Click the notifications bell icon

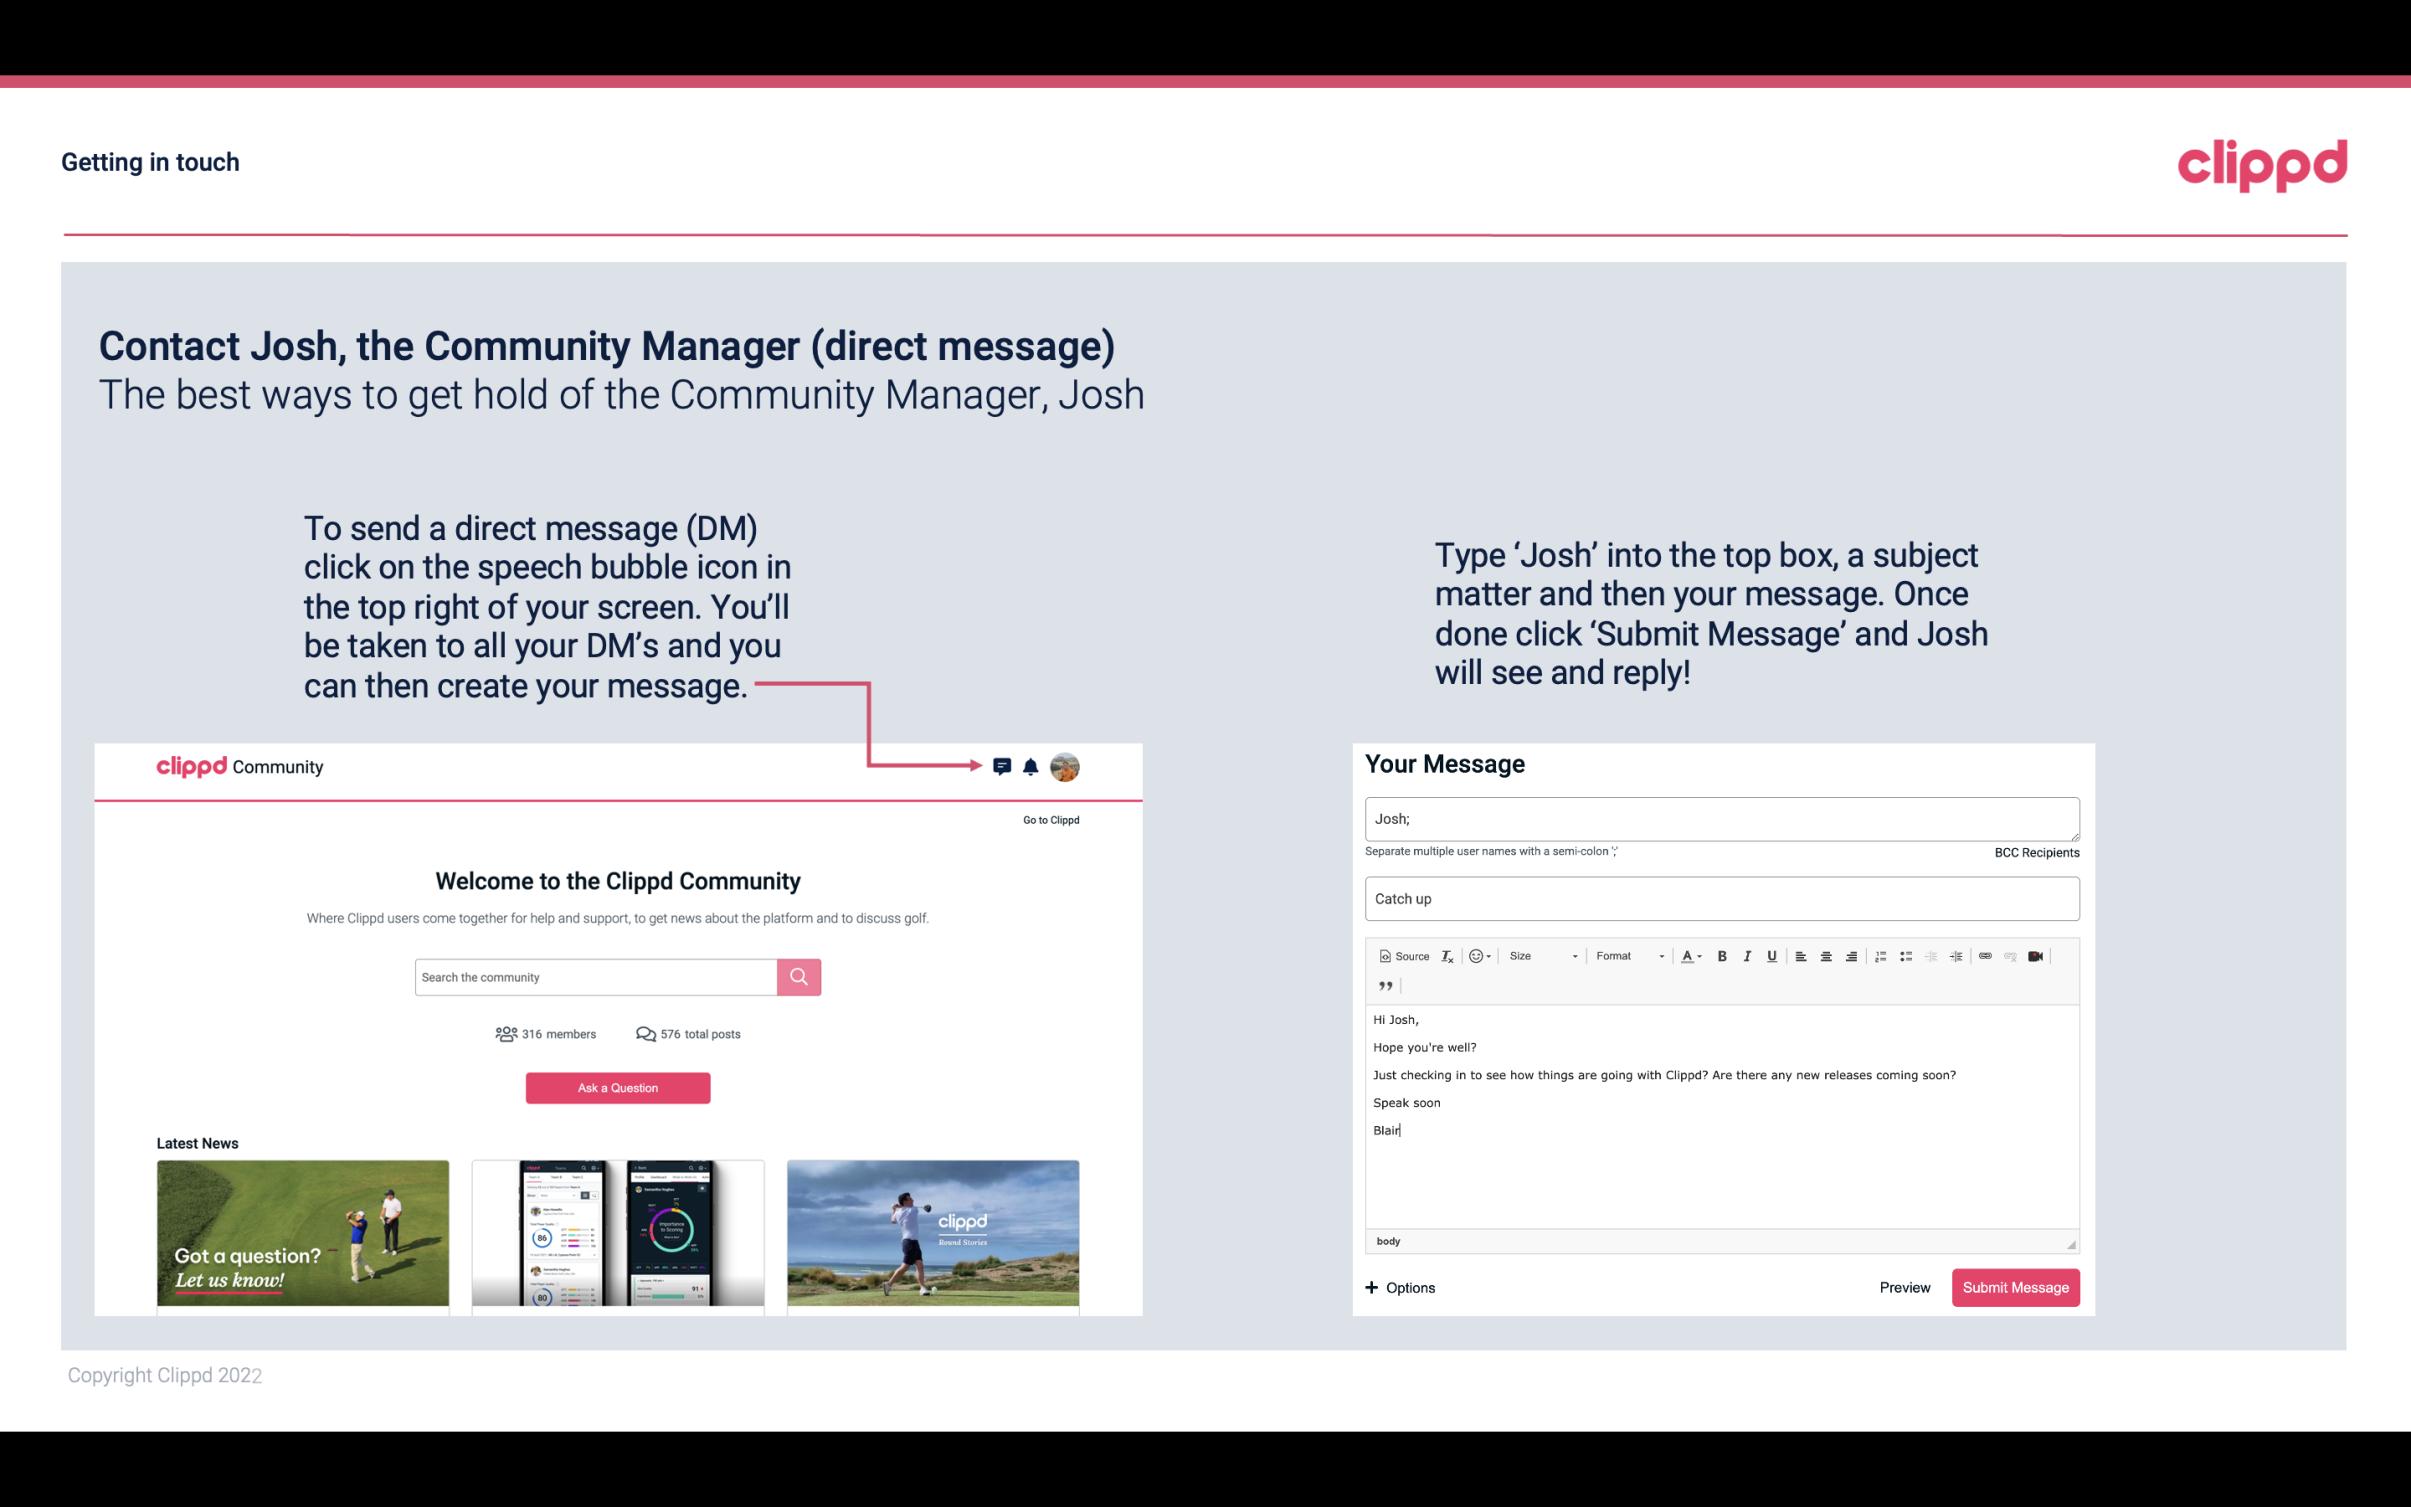coord(1031,766)
